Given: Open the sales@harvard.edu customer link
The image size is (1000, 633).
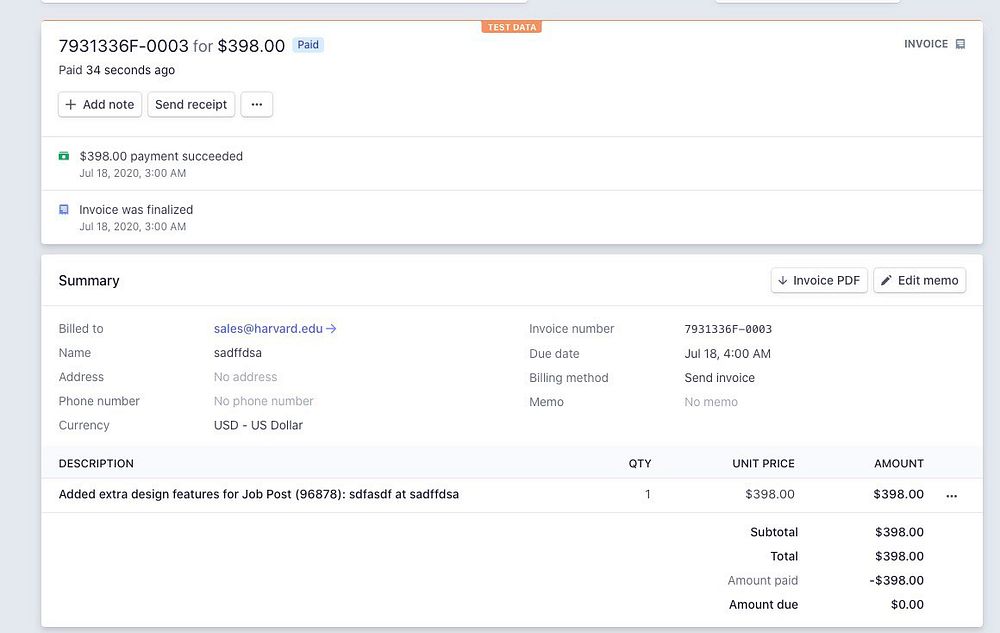Looking at the screenshot, I should [x=268, y=328].
